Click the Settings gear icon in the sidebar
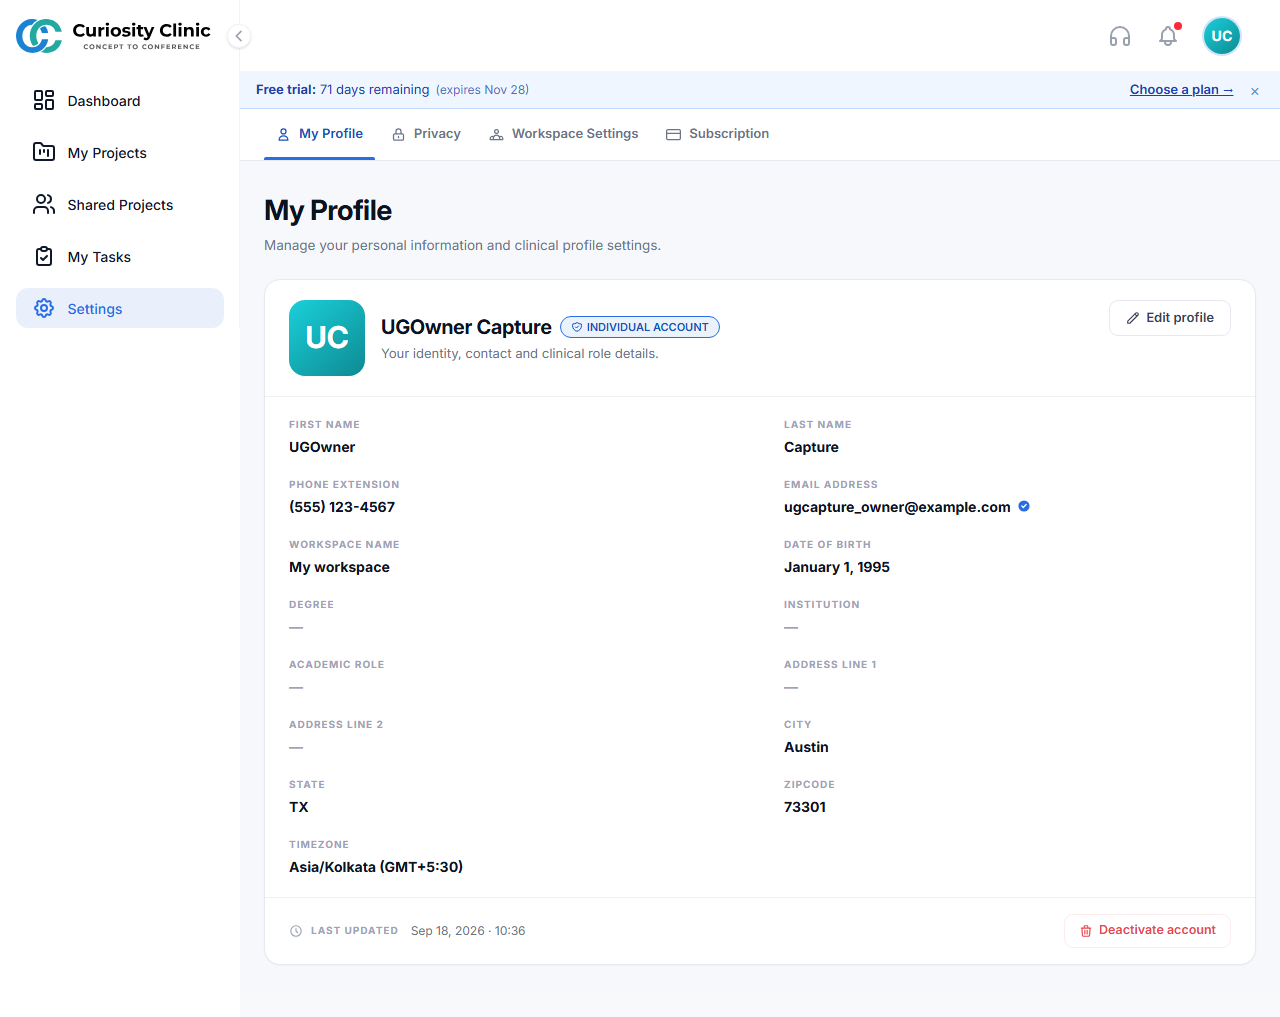Screen dimensions: 1280x1017 tap(44, 308)
